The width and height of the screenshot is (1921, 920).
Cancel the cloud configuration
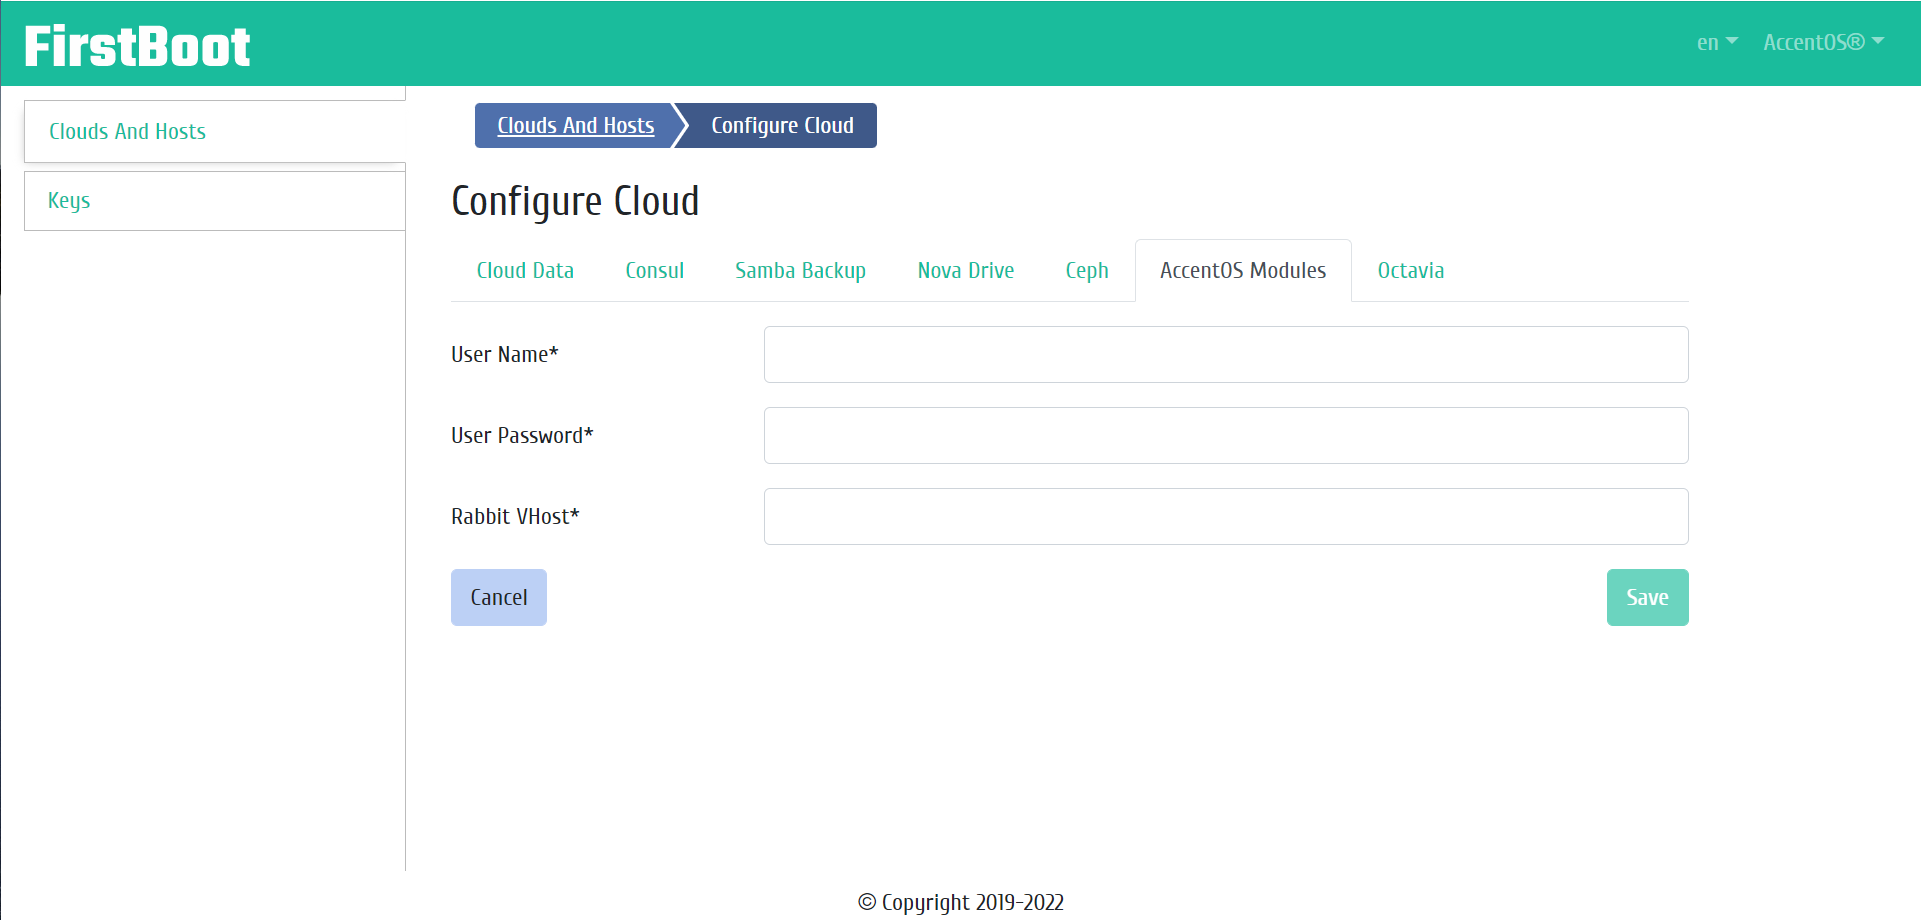pos(499,597)
